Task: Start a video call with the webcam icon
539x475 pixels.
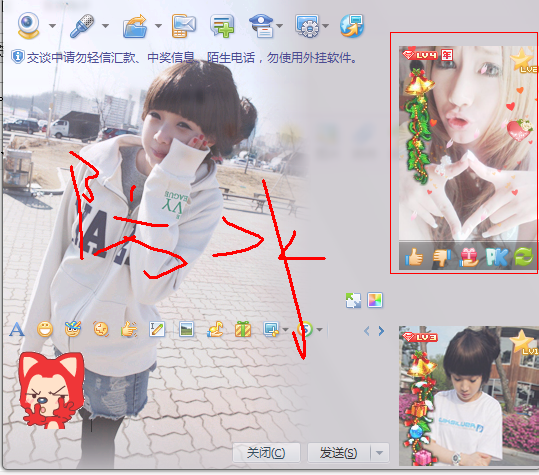Action: (x=29, y=25)
